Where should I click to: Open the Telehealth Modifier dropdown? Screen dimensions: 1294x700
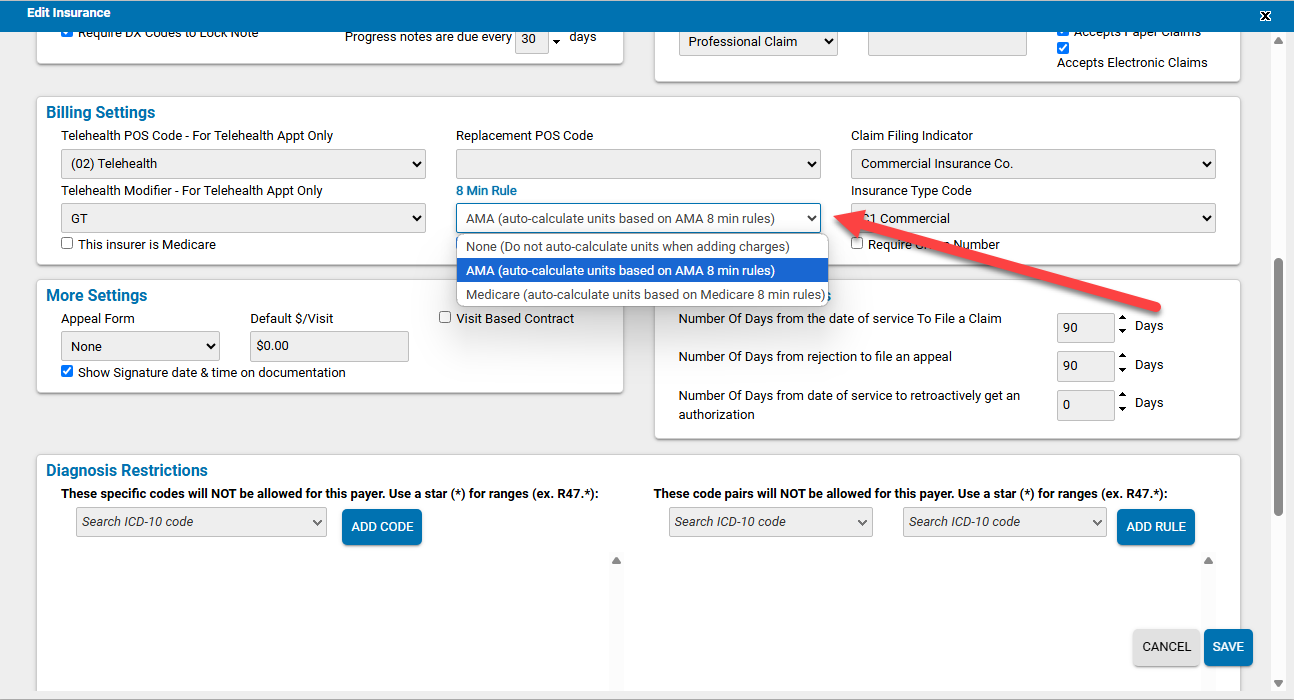click(x=243, y=218)
